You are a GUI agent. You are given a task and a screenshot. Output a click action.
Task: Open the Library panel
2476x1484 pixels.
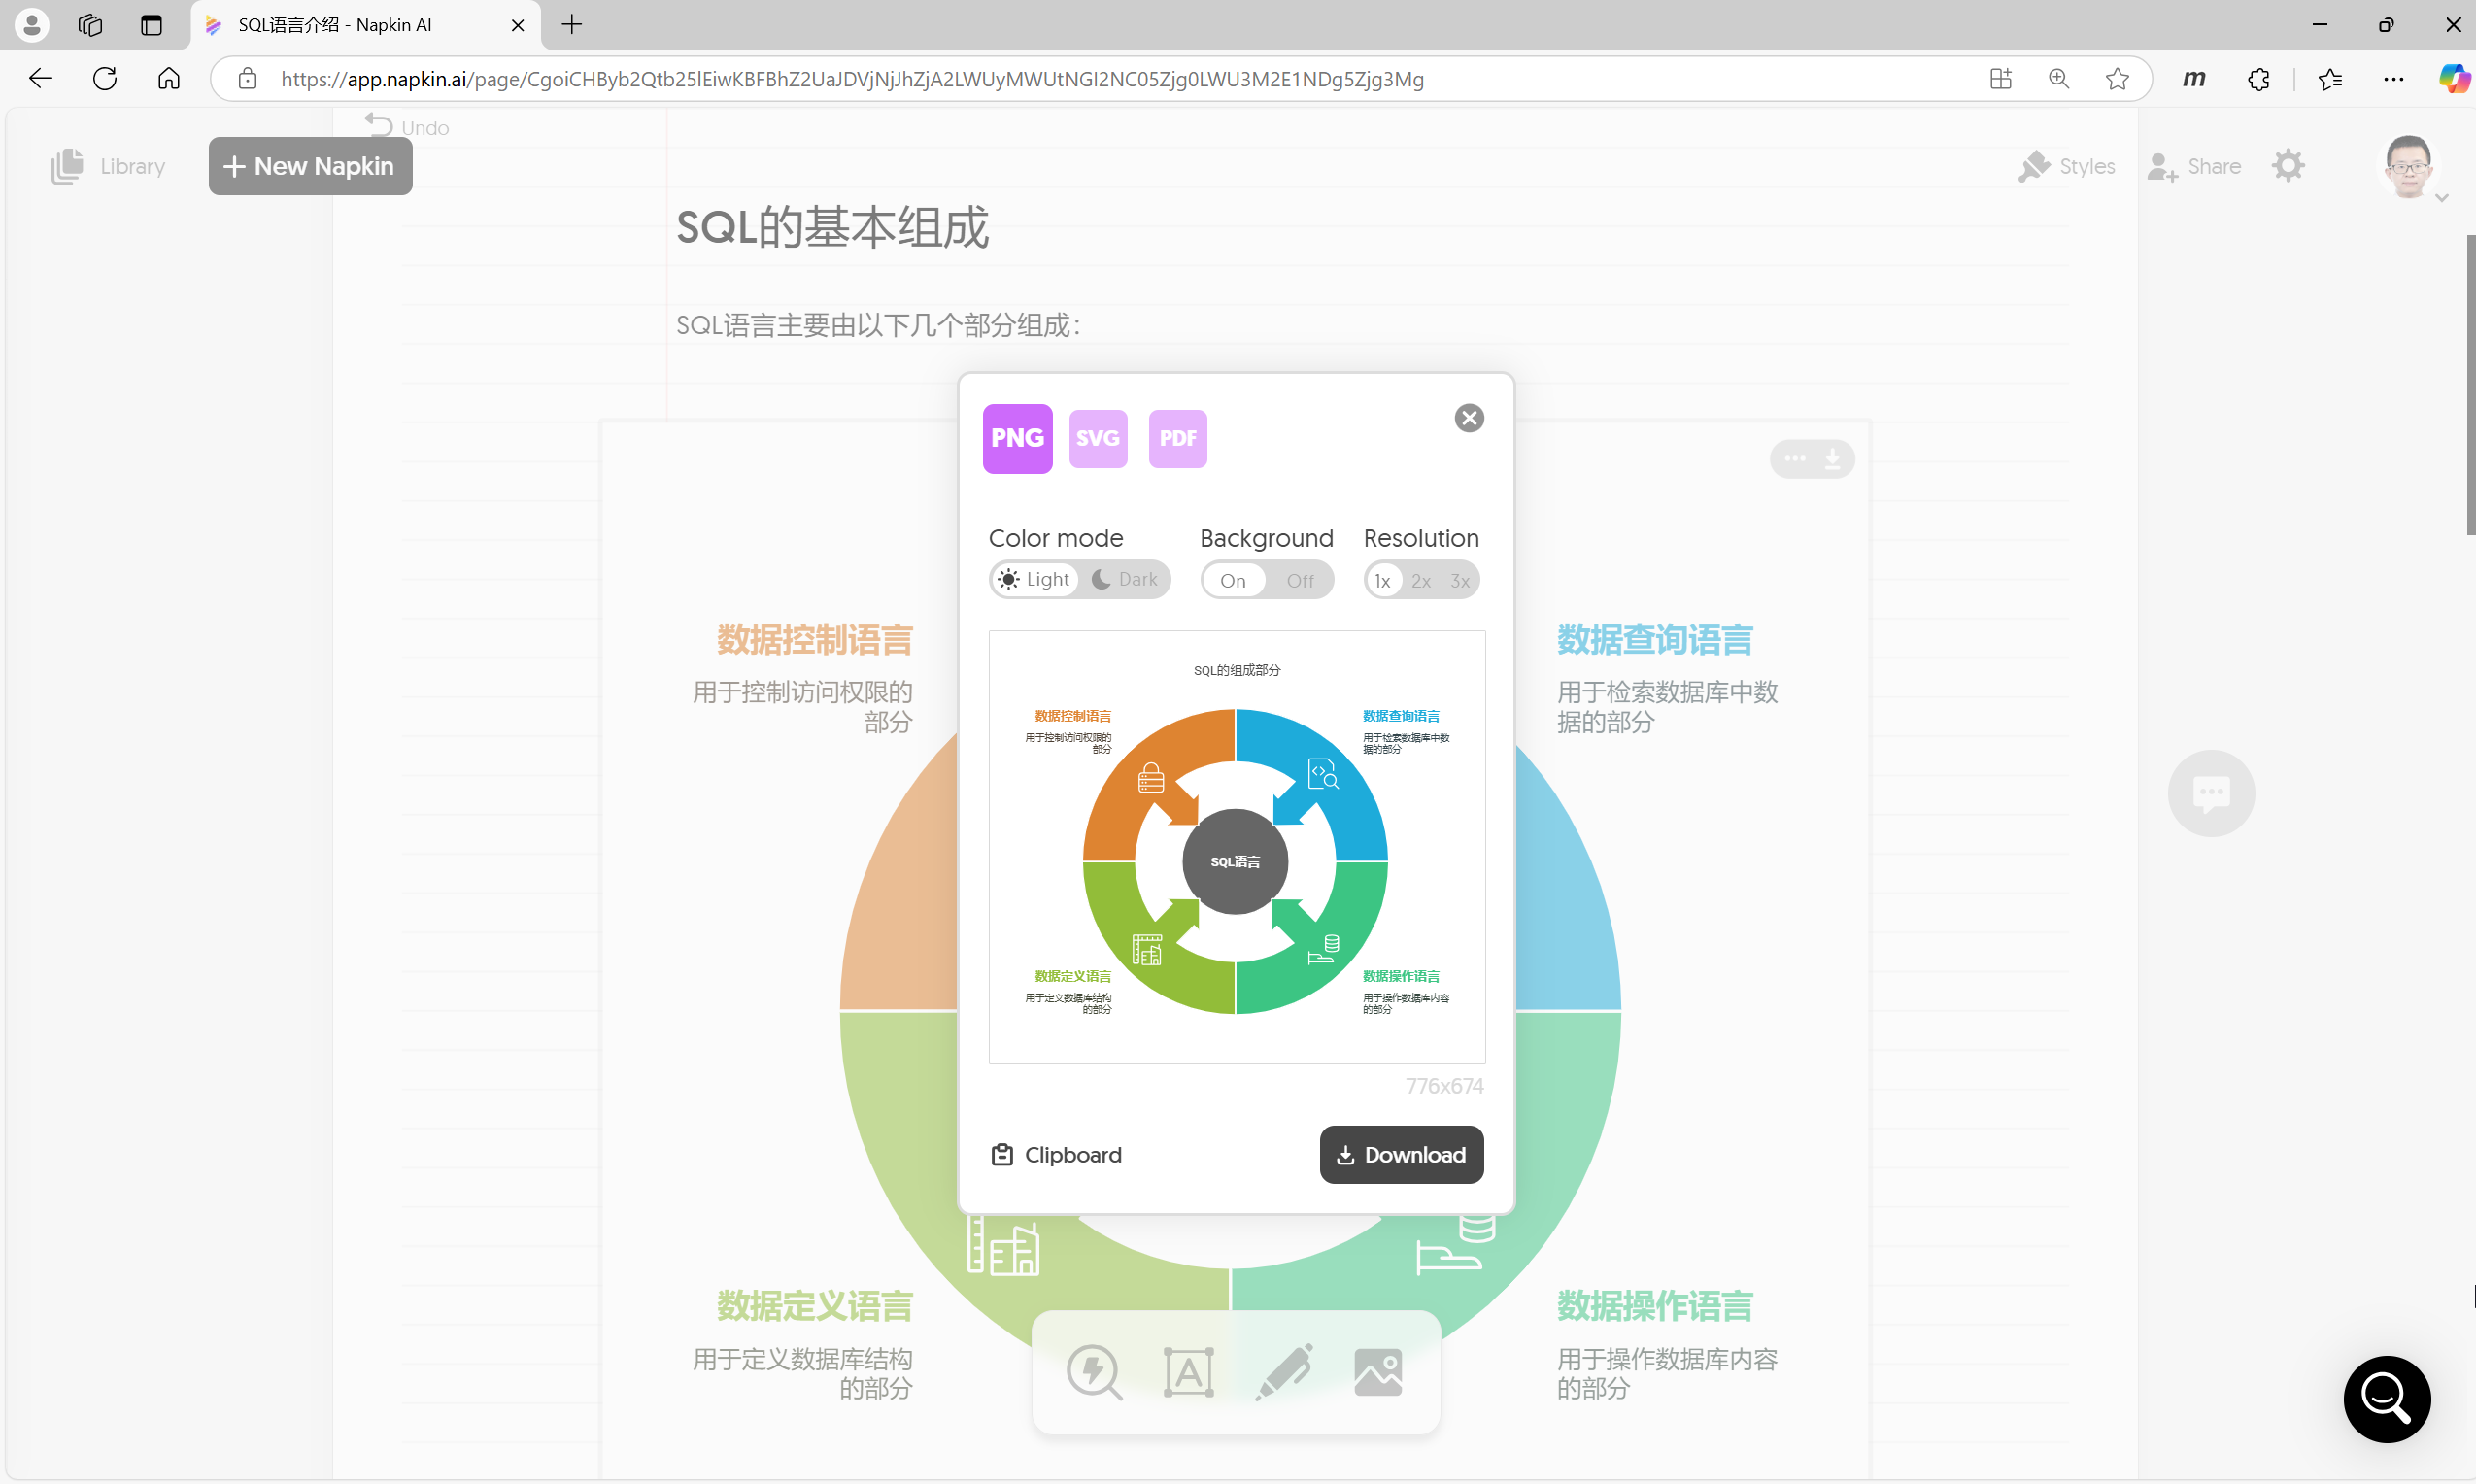(108, 166)
